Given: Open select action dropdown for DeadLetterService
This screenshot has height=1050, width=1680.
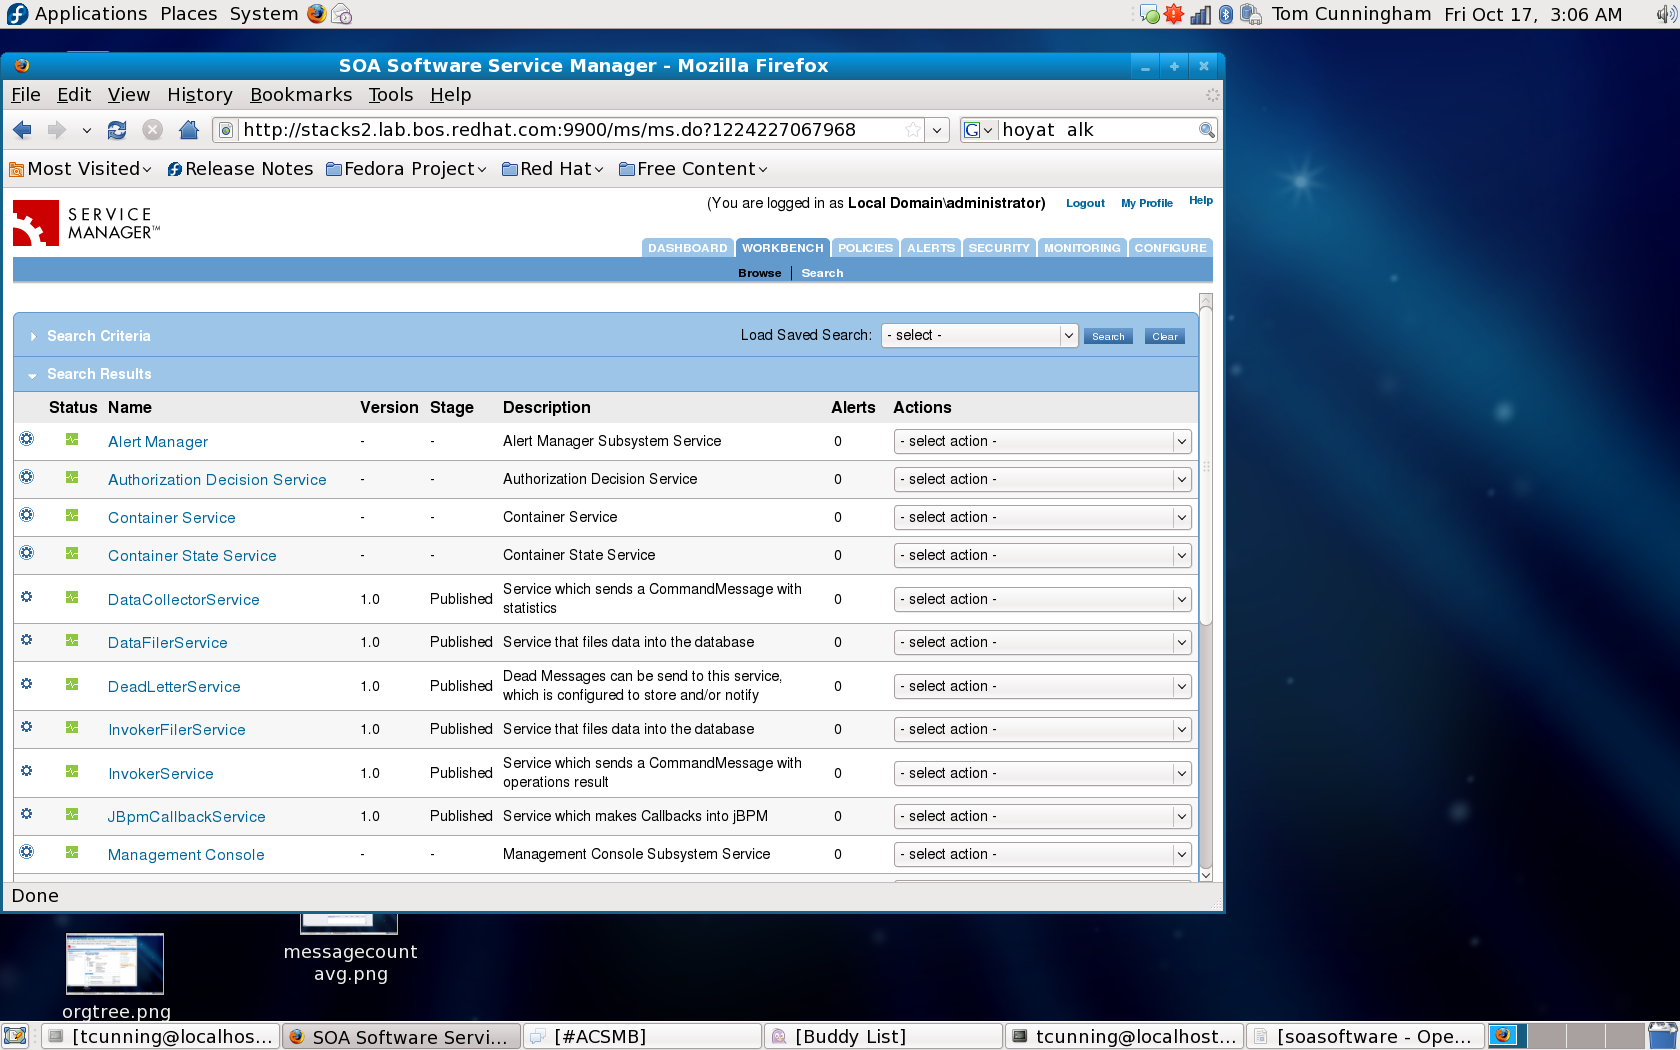Looking at the screenshot, I should (1042, 687).
